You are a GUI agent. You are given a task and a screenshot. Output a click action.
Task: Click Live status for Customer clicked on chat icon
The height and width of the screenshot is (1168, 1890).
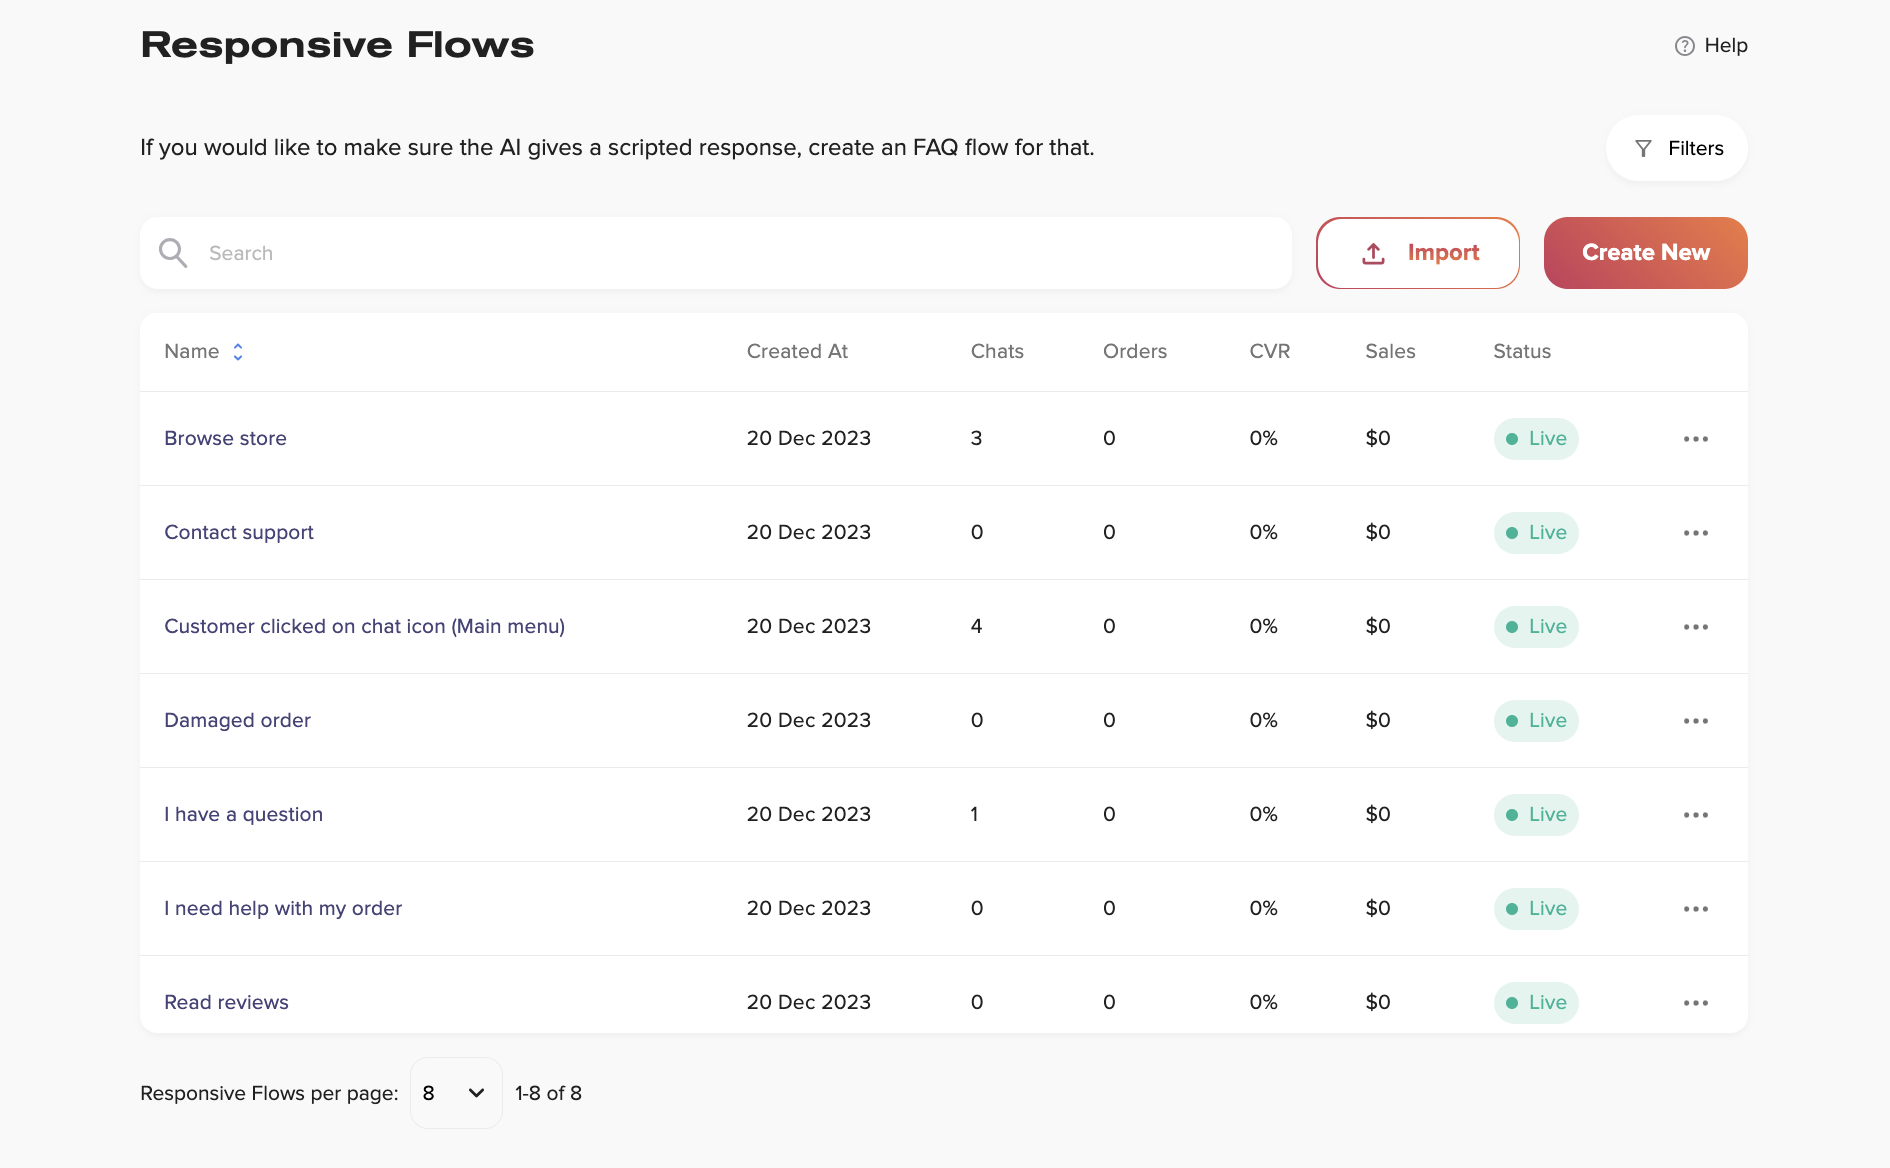tap(1536, 627)
